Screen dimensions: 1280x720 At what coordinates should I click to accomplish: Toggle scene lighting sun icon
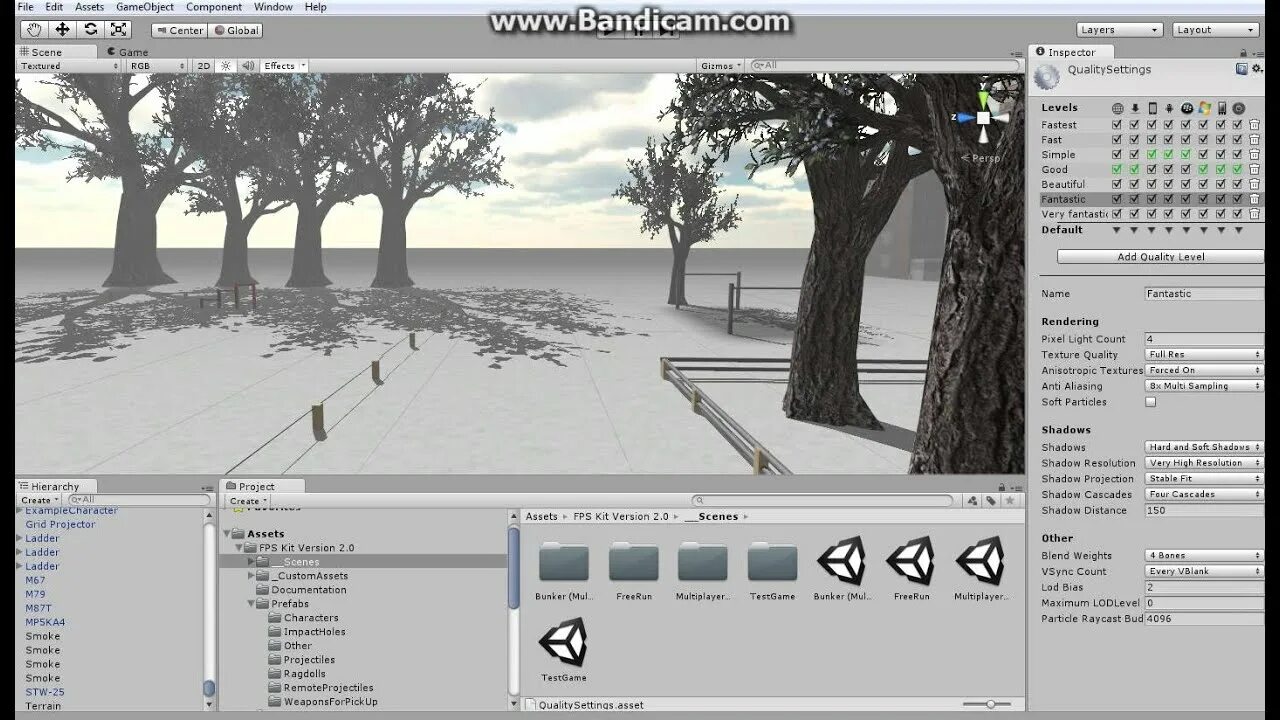(226, 66)
